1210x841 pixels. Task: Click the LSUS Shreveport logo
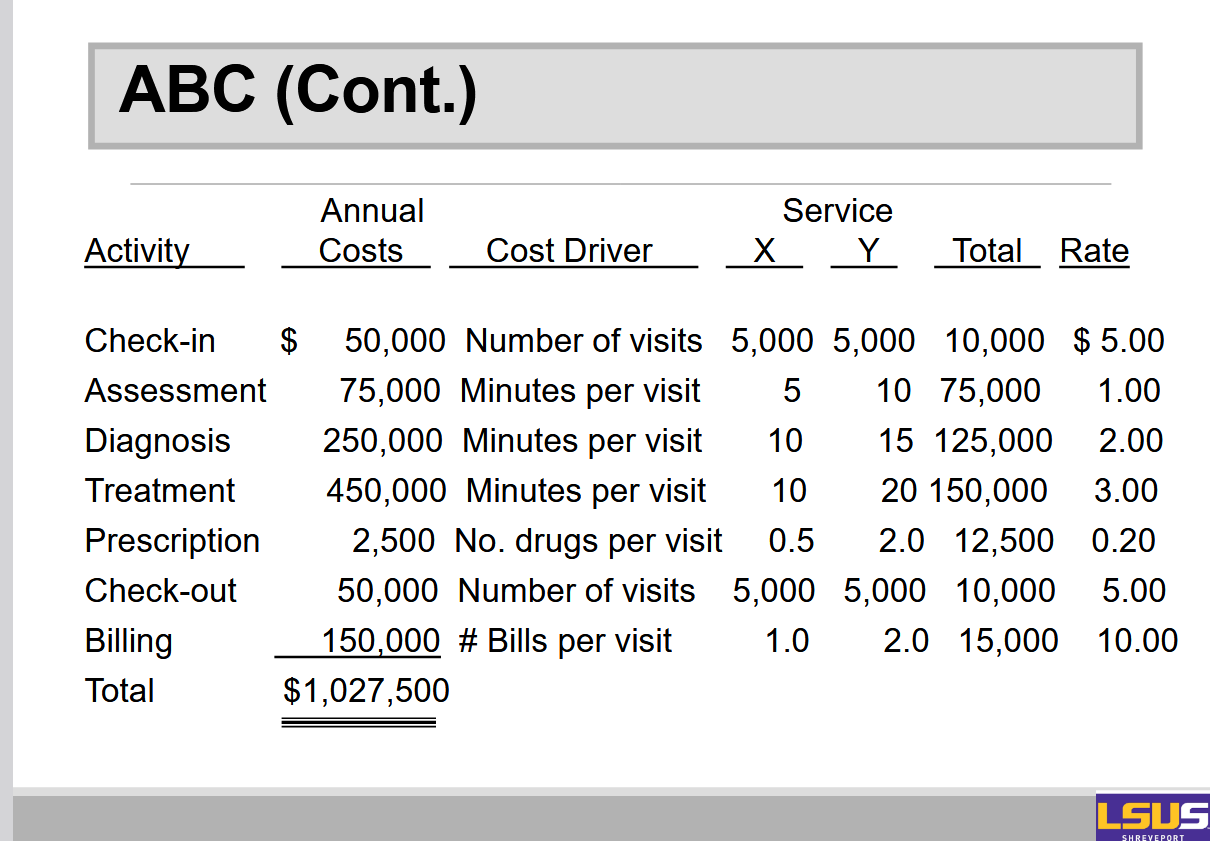[x=1152, y=817]
